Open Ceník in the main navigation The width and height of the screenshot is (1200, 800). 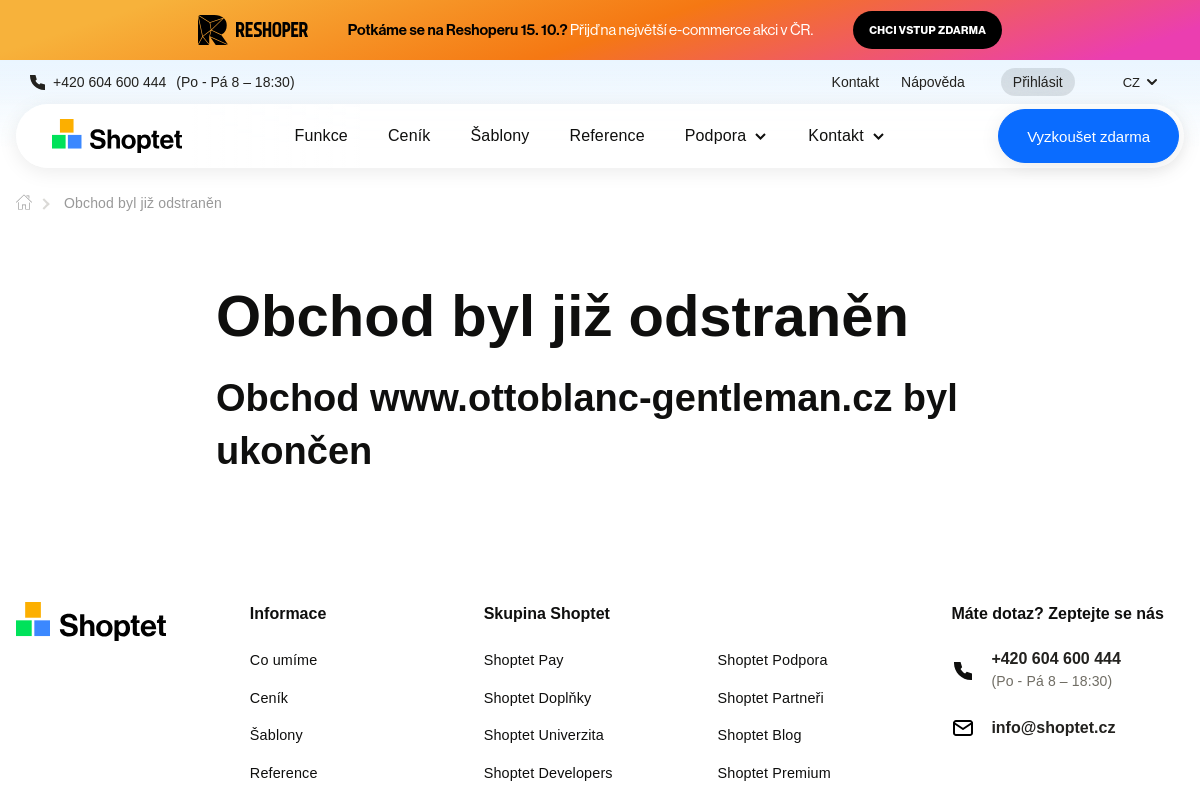click(x=409, y=136)
